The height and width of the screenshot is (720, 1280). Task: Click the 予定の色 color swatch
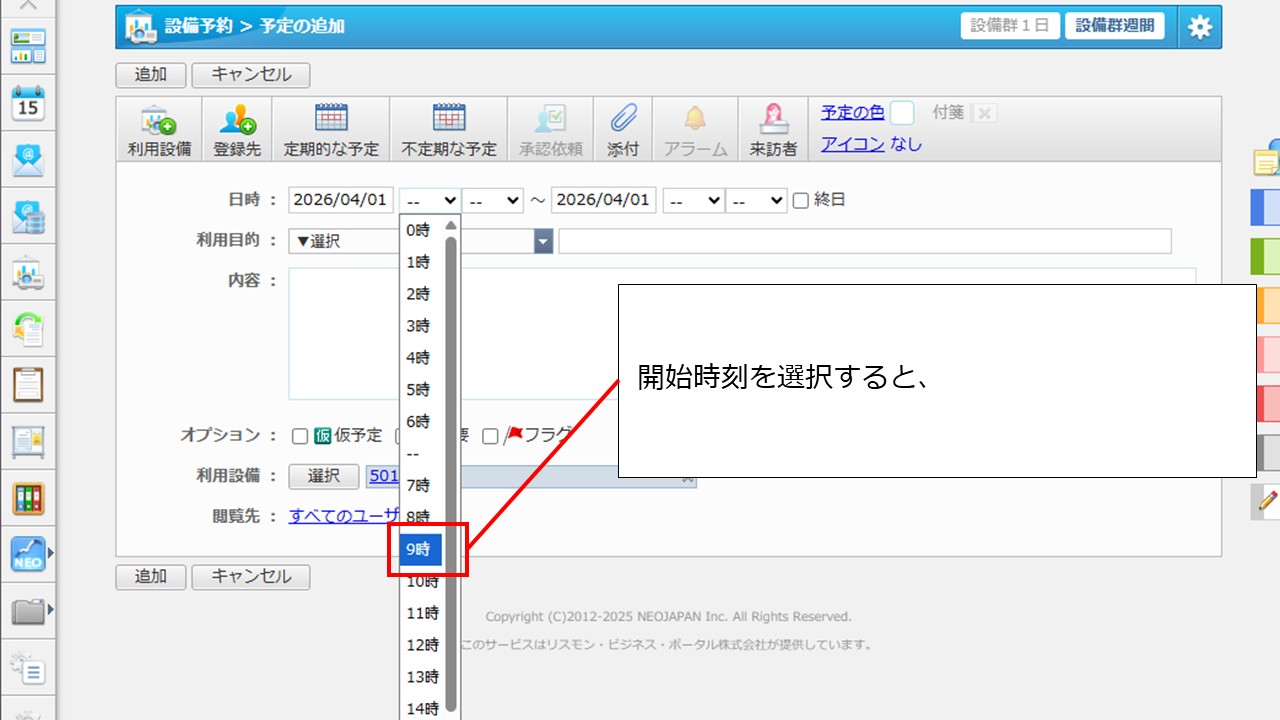(901, 113)
